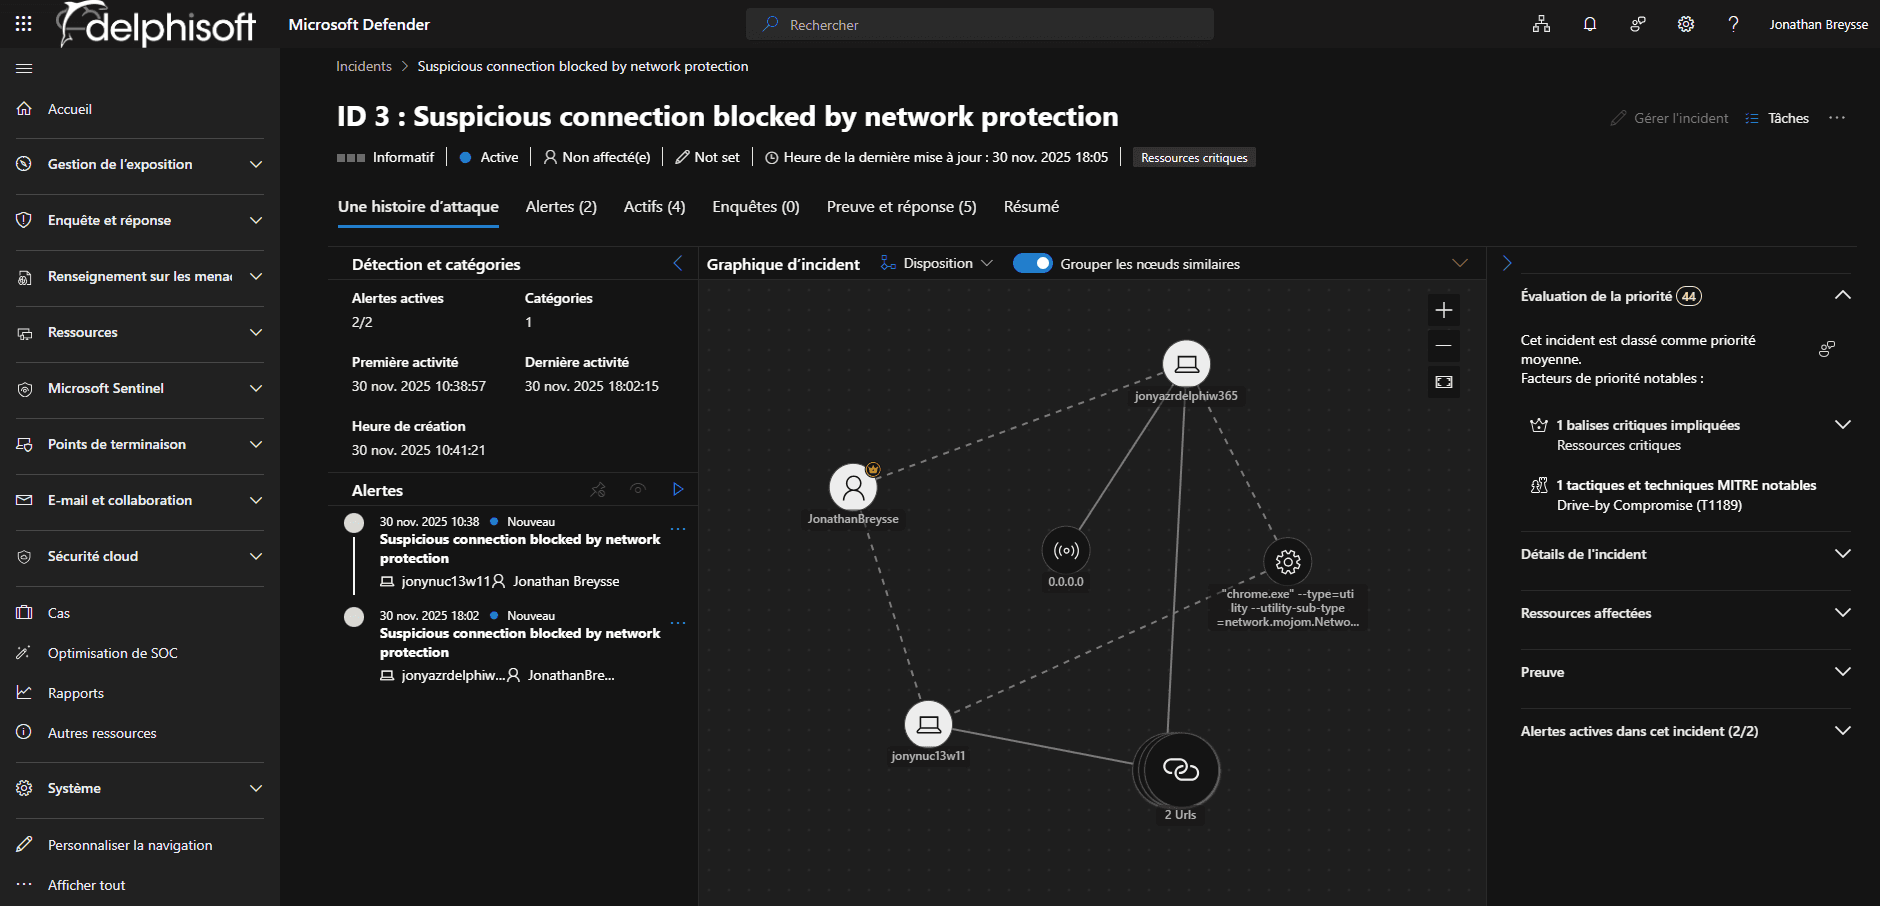Open the feedback icon in top bar
The image size is (1880, 906).
tap(1637, 23)
